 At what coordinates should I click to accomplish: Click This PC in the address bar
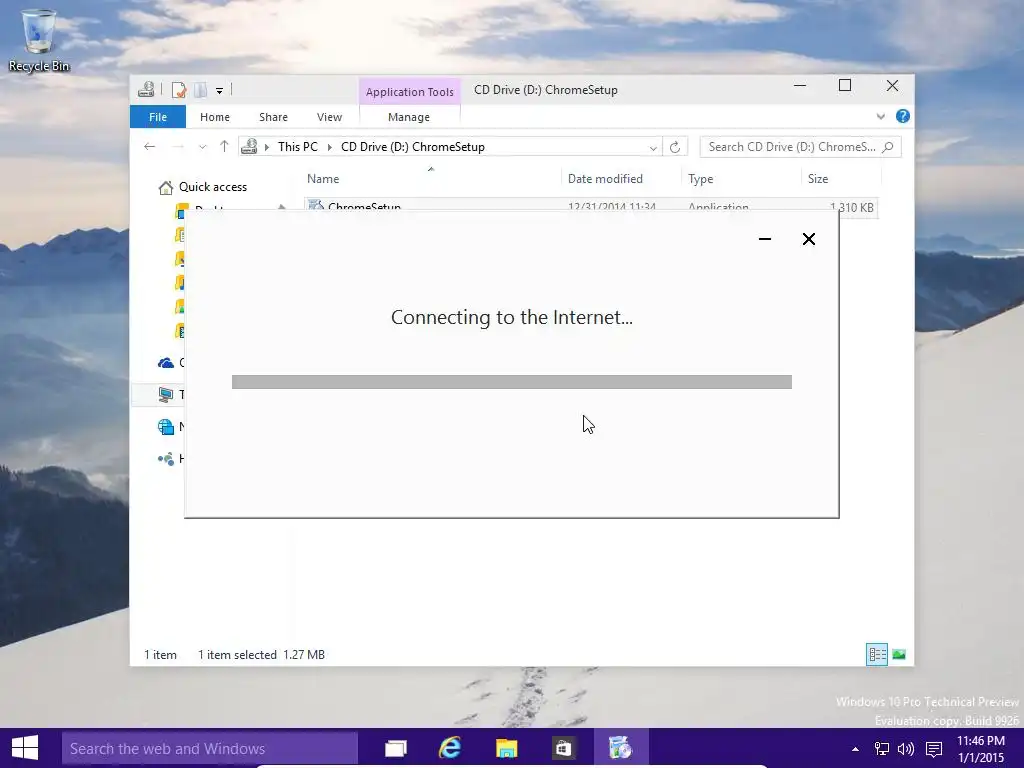tap(297, 147)
